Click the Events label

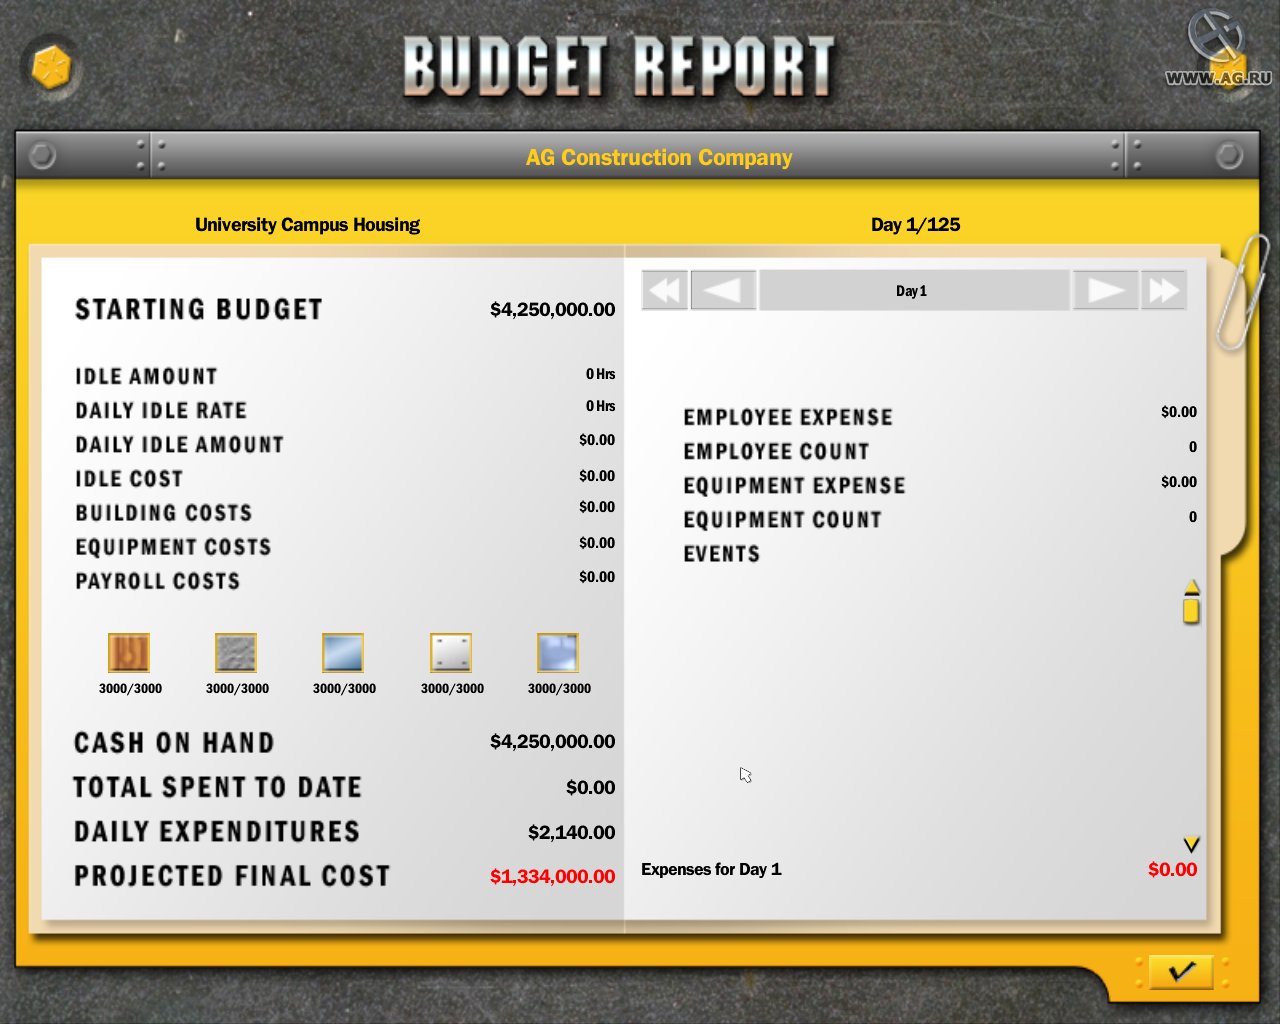coord(721,553)
